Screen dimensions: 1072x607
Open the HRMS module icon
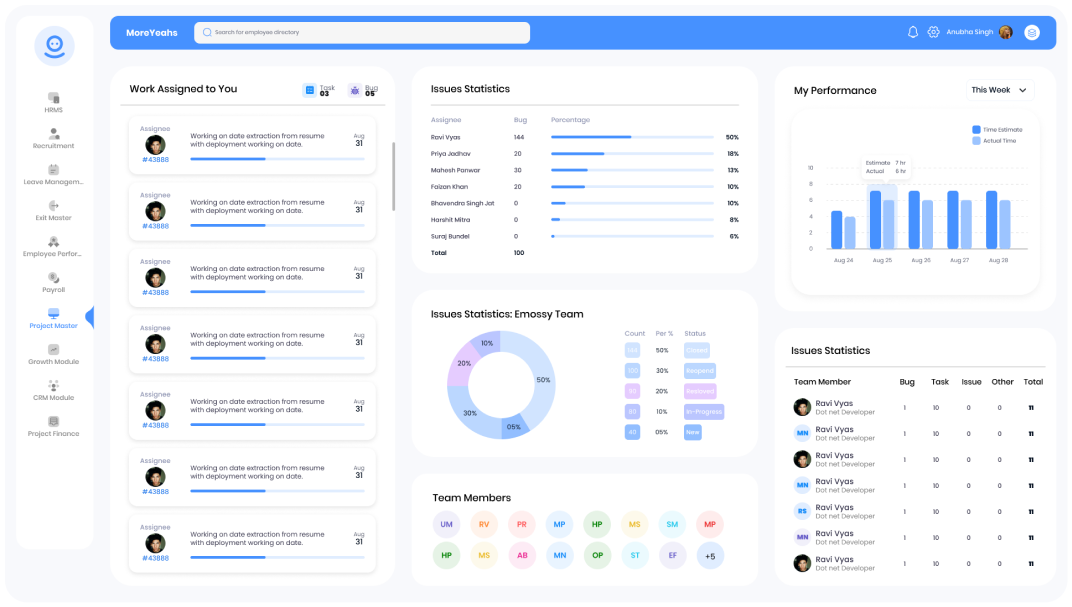click(53, 95)
